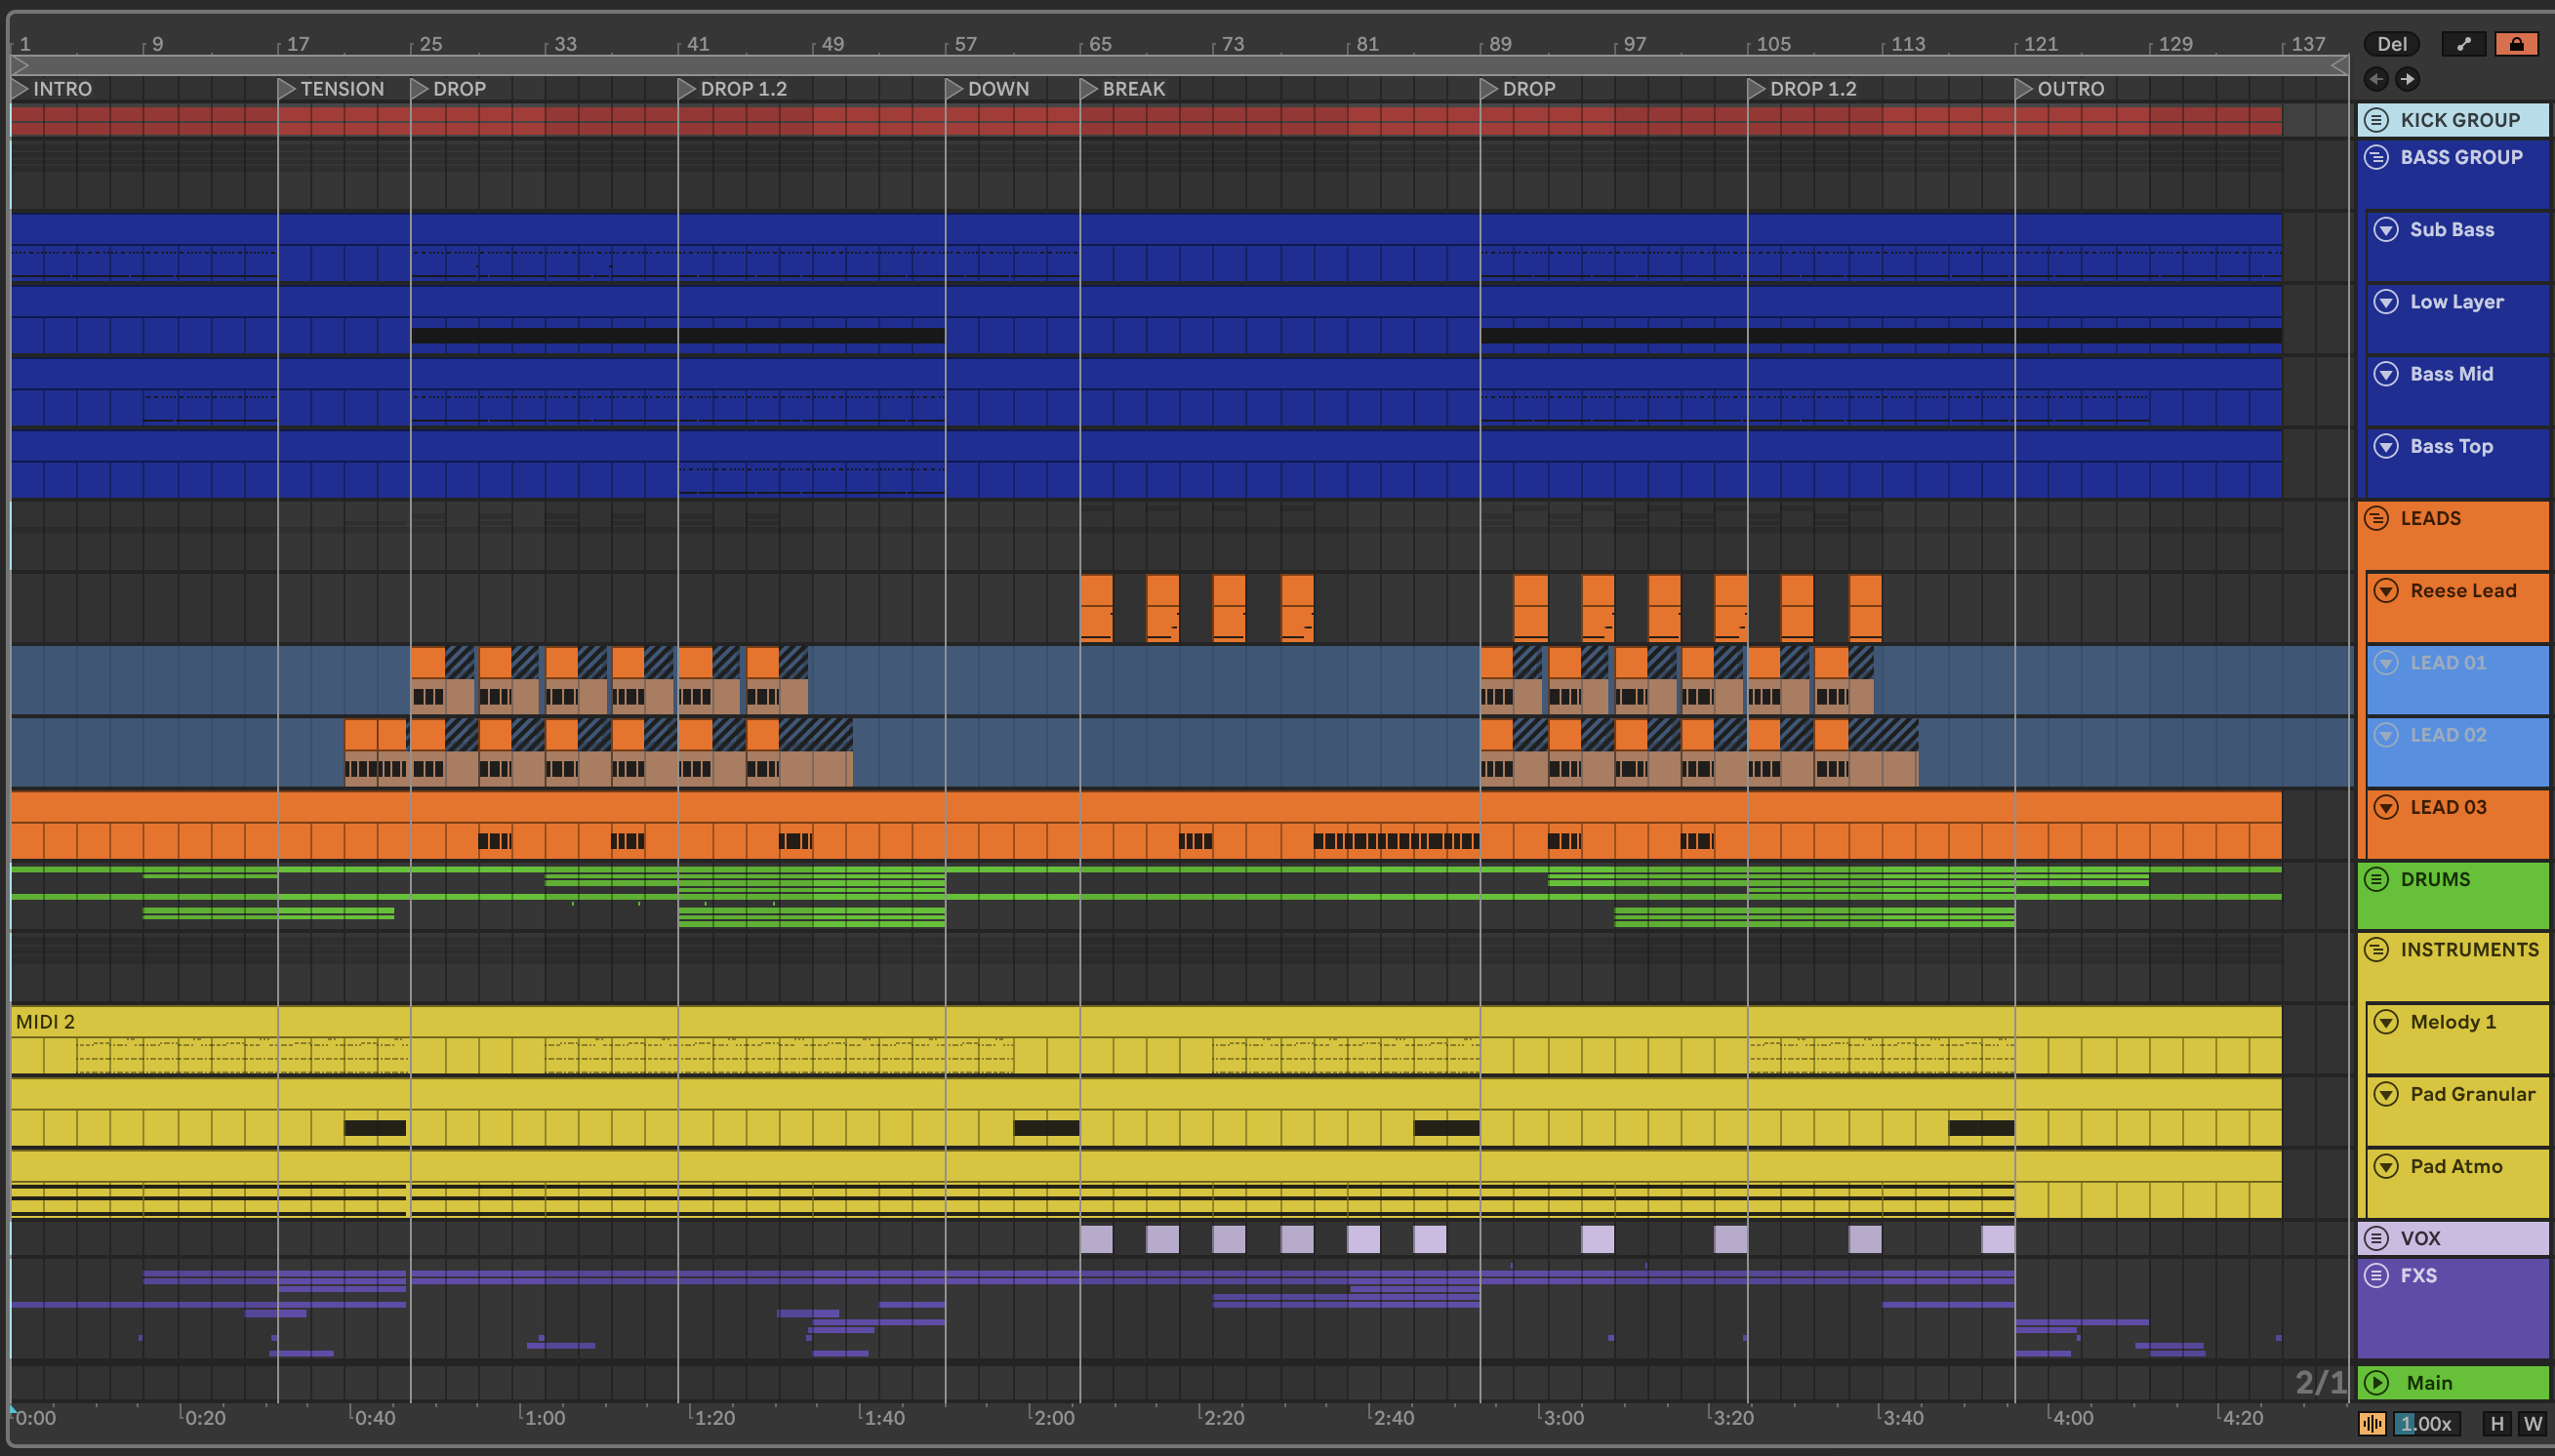
Task: Unfold the KICK GROUP track
Action: click(x=2377, y=120)
